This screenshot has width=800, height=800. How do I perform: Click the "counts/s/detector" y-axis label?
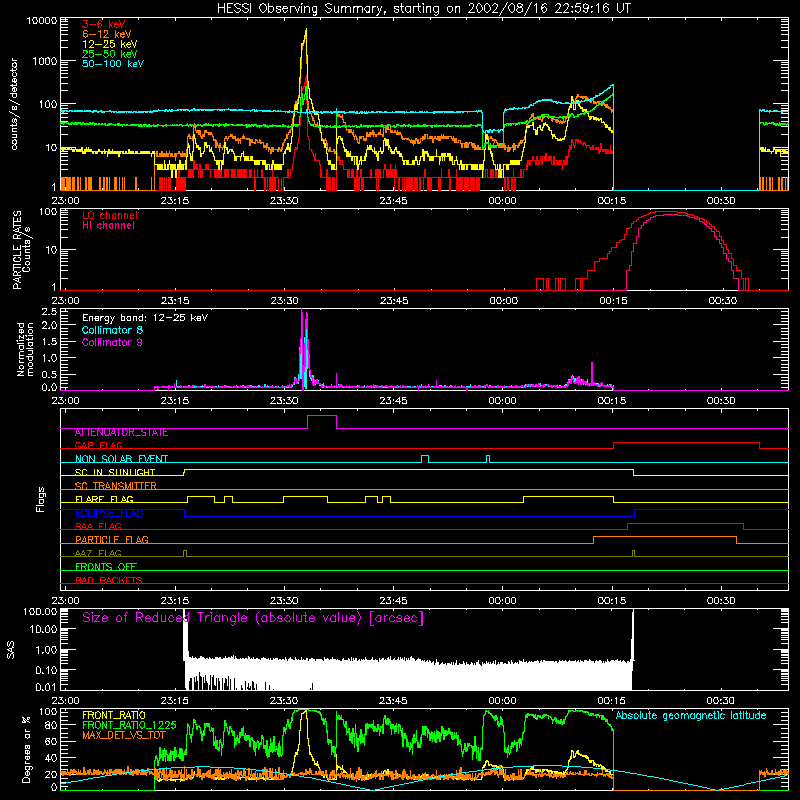tap(14, 104)
